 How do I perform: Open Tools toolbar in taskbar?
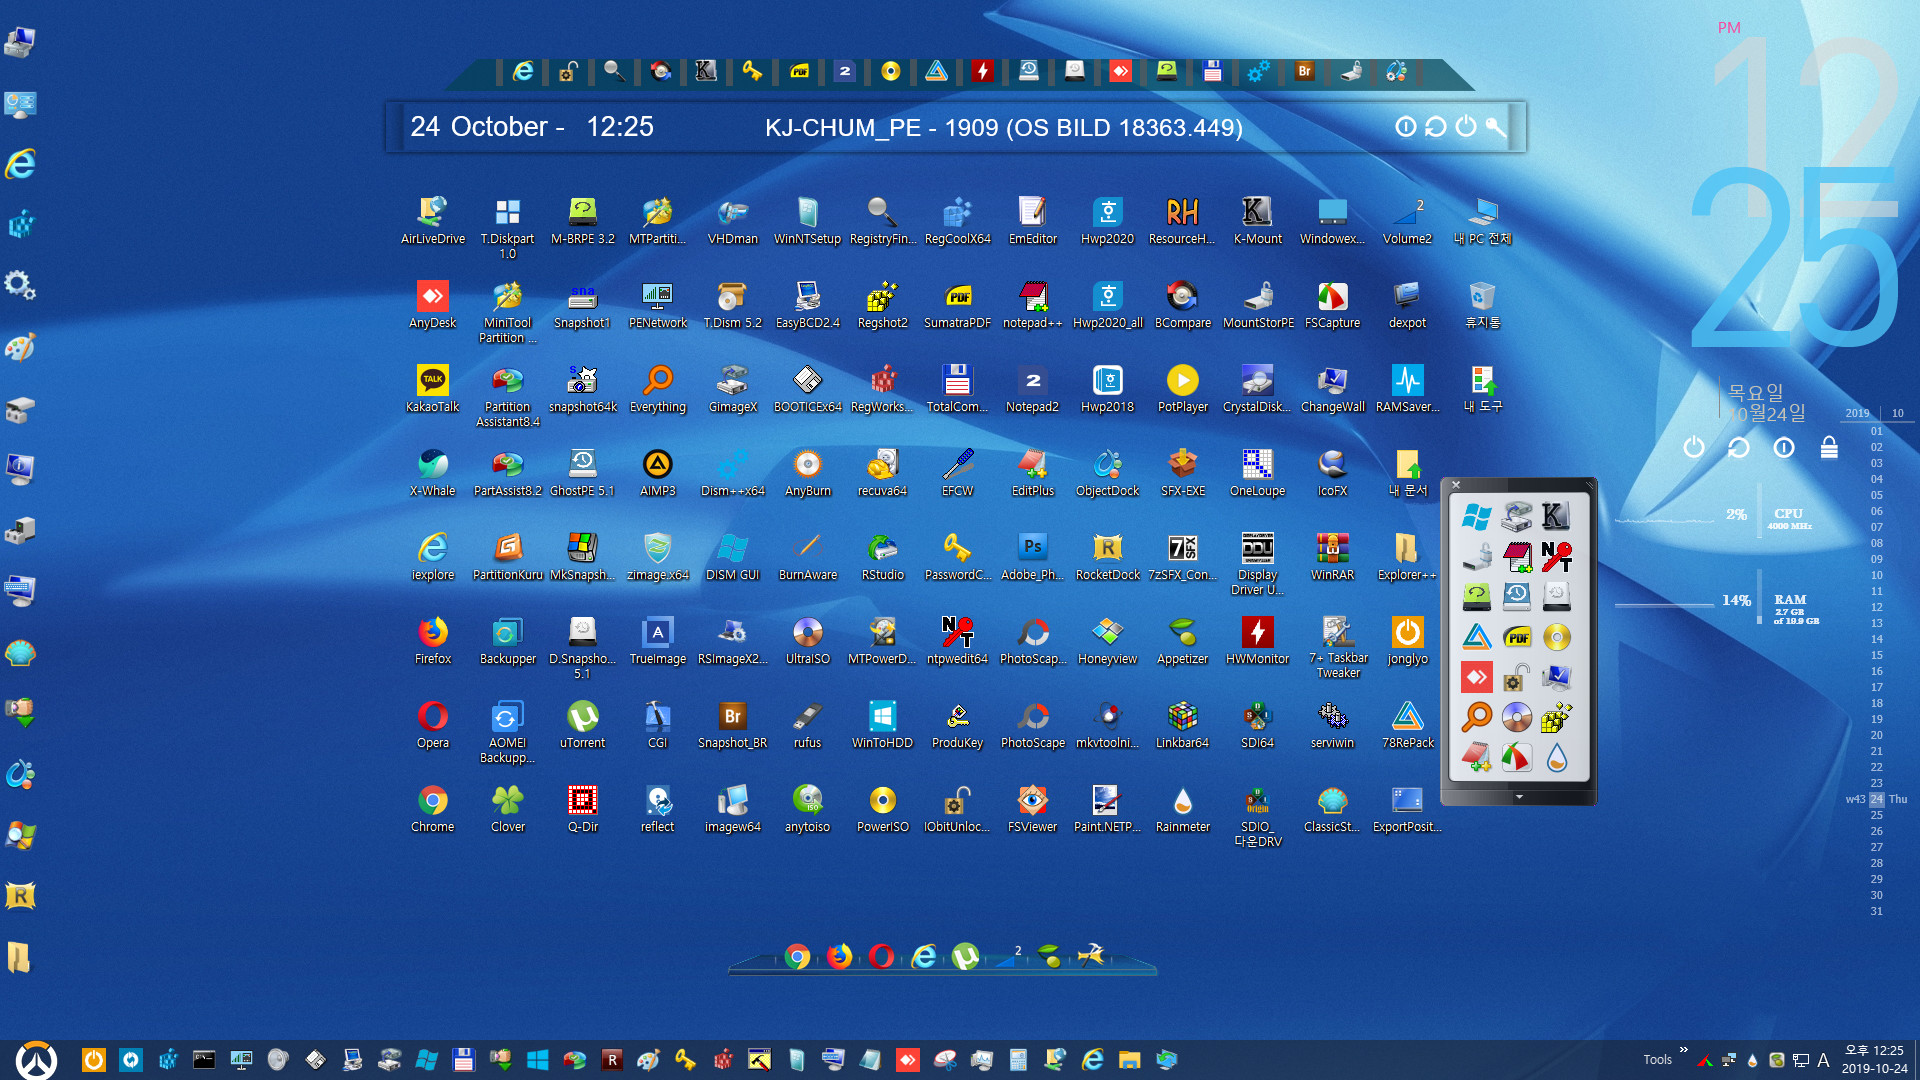(1657, 1060)
